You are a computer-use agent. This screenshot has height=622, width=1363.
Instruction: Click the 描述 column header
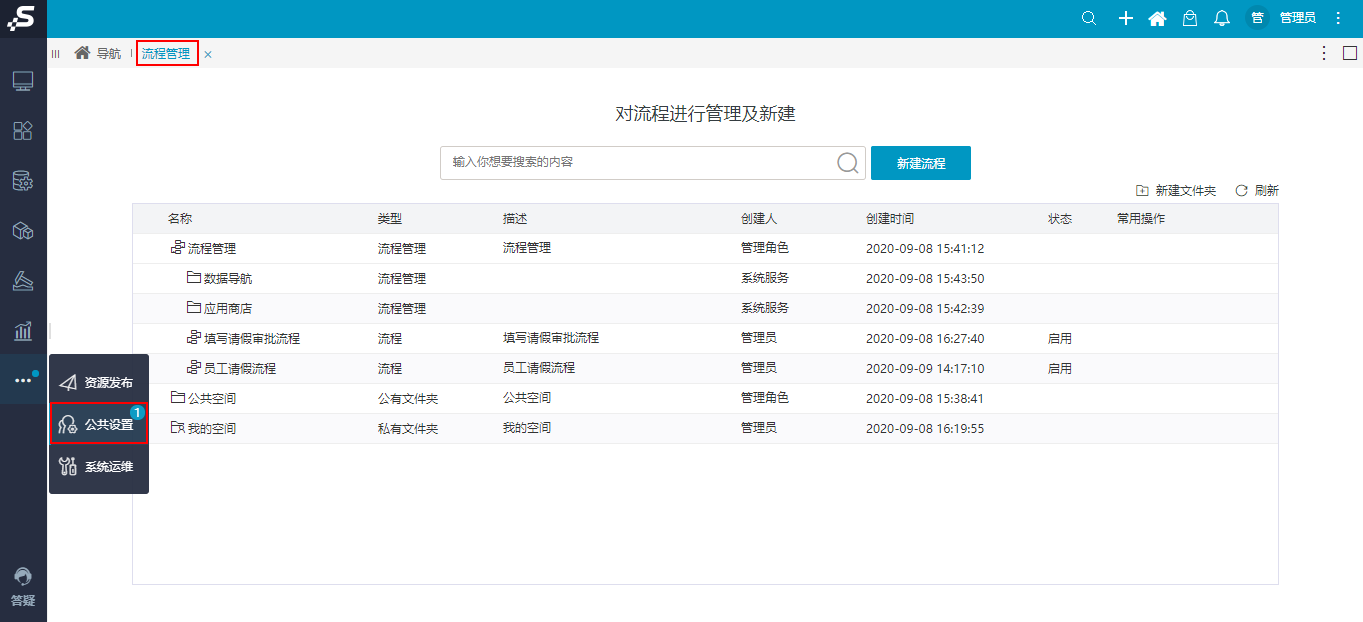(x=515, y=218)
